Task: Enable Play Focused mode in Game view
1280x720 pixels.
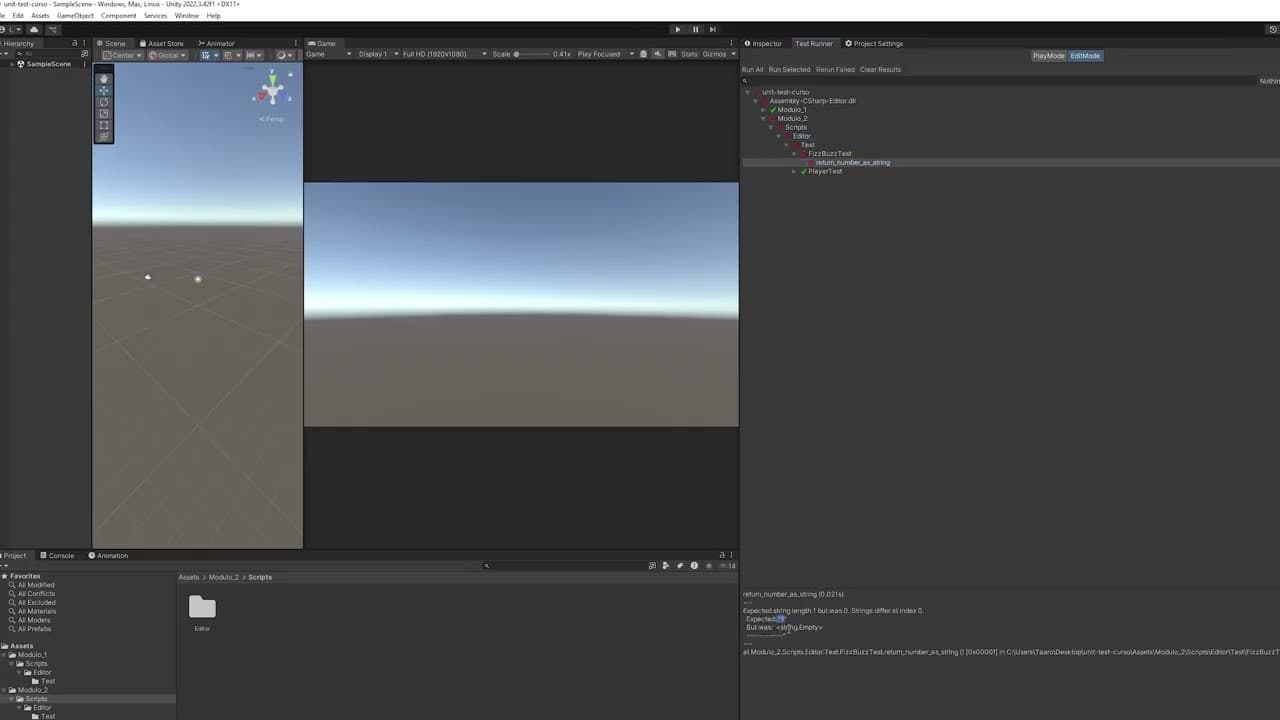Action: coord(598,54)
